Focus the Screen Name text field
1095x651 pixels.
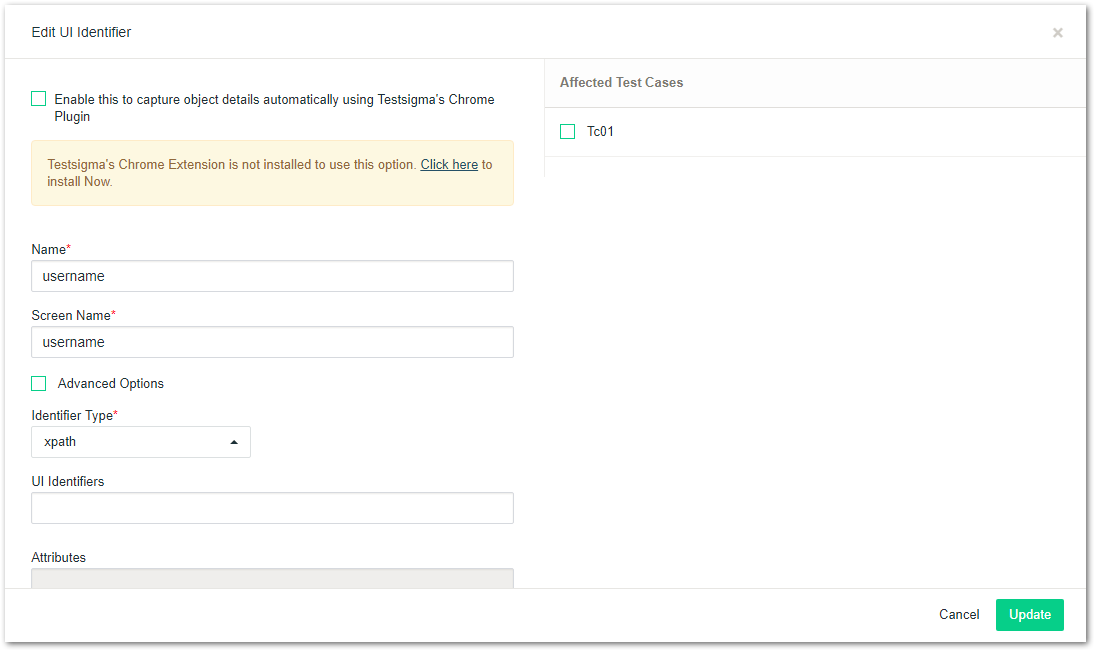[x=272, y=342]
